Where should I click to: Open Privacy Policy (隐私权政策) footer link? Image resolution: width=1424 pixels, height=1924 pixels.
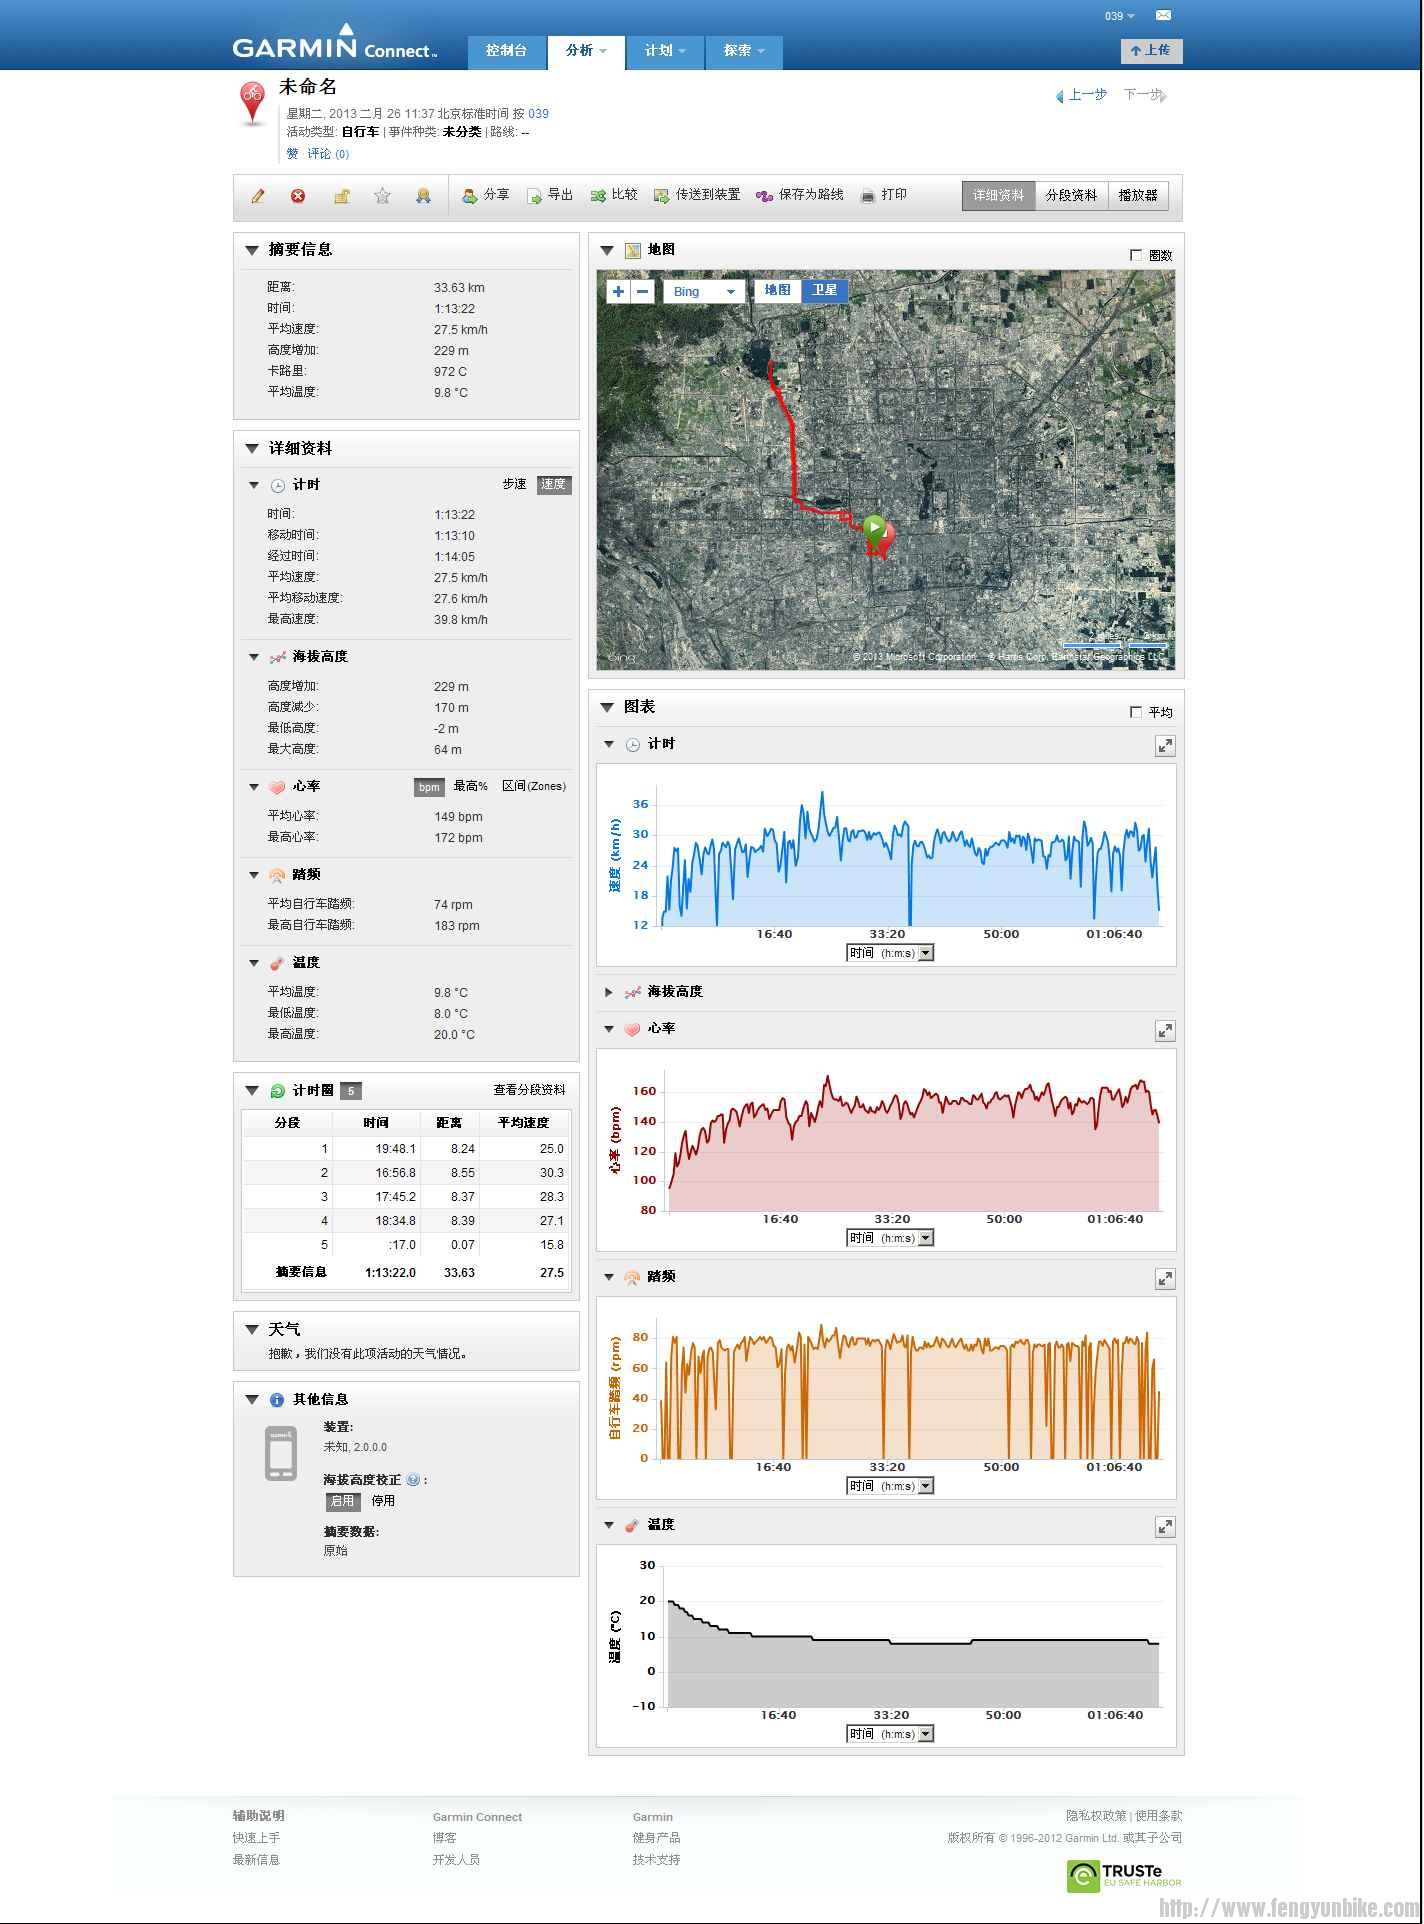pyautogui.click(x=1096, y=1816)
